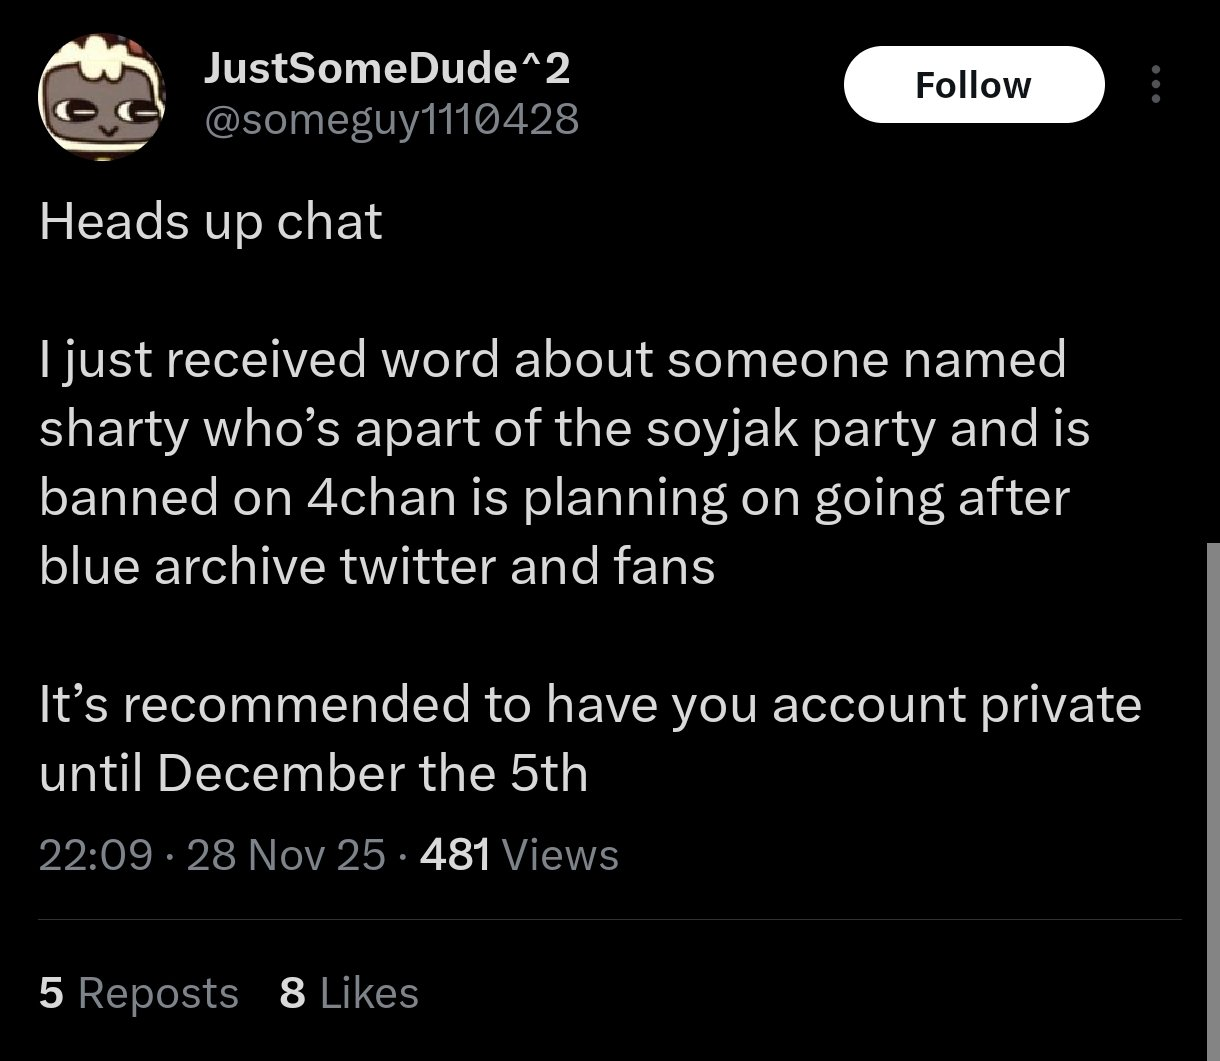Open JustSomeDude^2's profile avatar
Image resolution: width=1220 pixels, height=1061 pixels.
(x=101, y=100)
